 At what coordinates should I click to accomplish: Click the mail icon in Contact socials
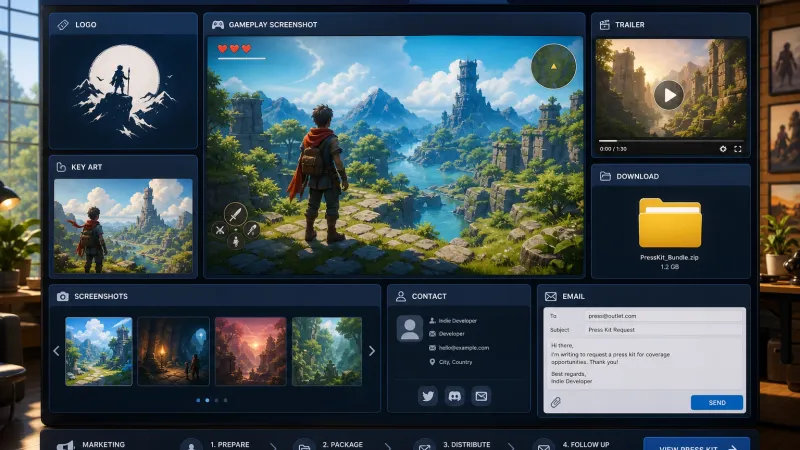(481, 396)
